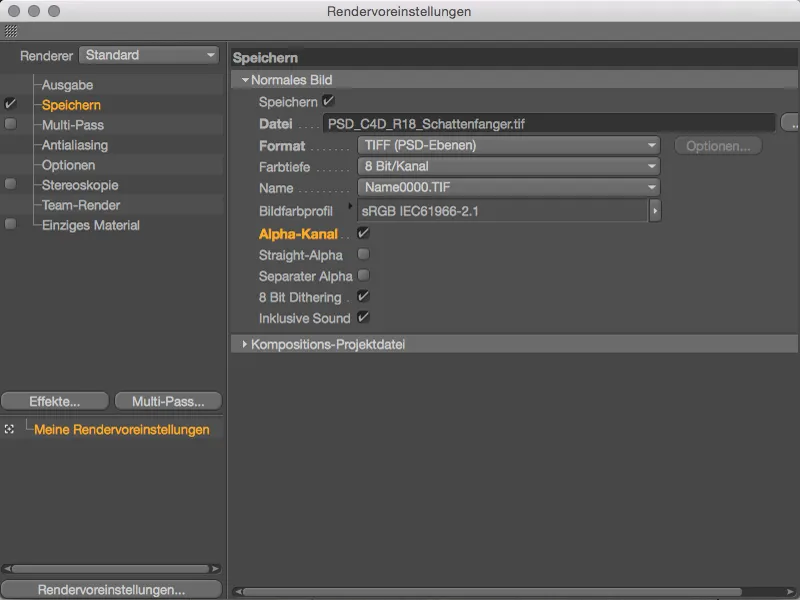
Task: Select Team-Render in the settings list
Action: [x=81, y=205]
